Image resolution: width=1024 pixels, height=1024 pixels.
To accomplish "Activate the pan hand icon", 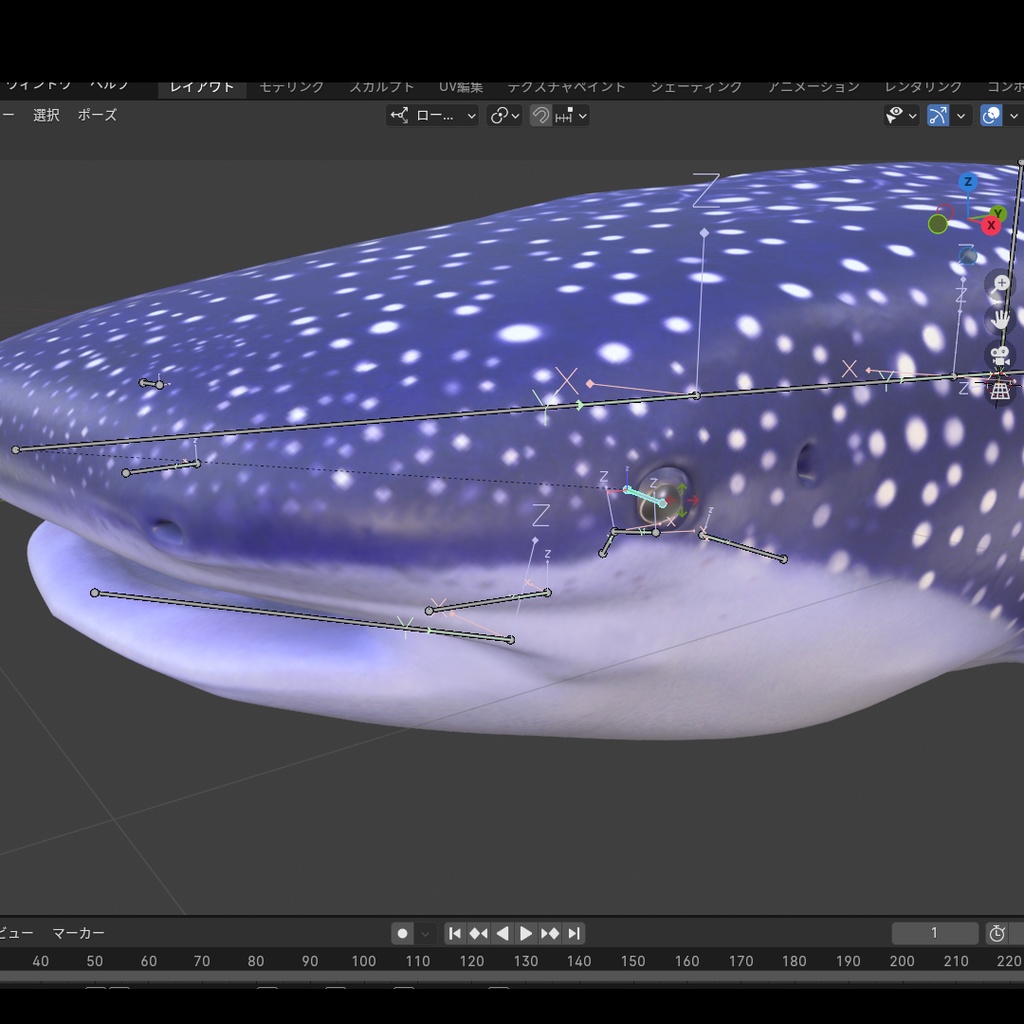I will tap(1000, 320).
